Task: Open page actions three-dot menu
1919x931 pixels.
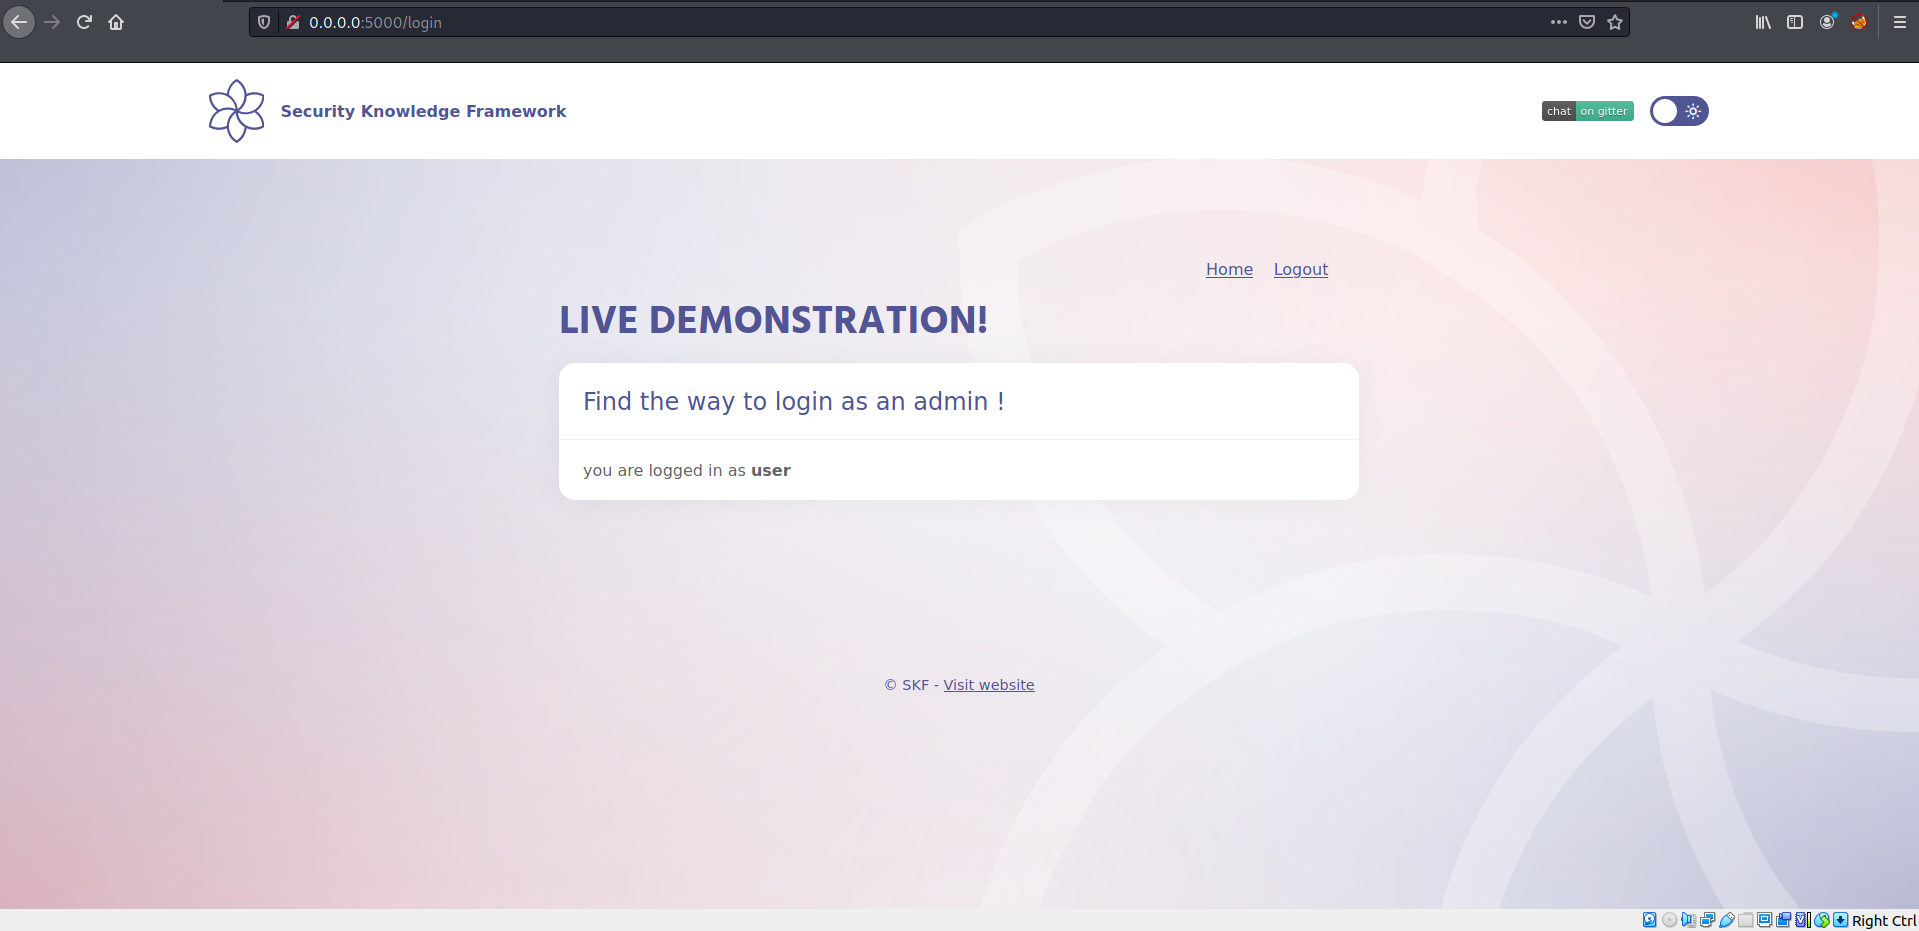Action: coord(1558,22)
